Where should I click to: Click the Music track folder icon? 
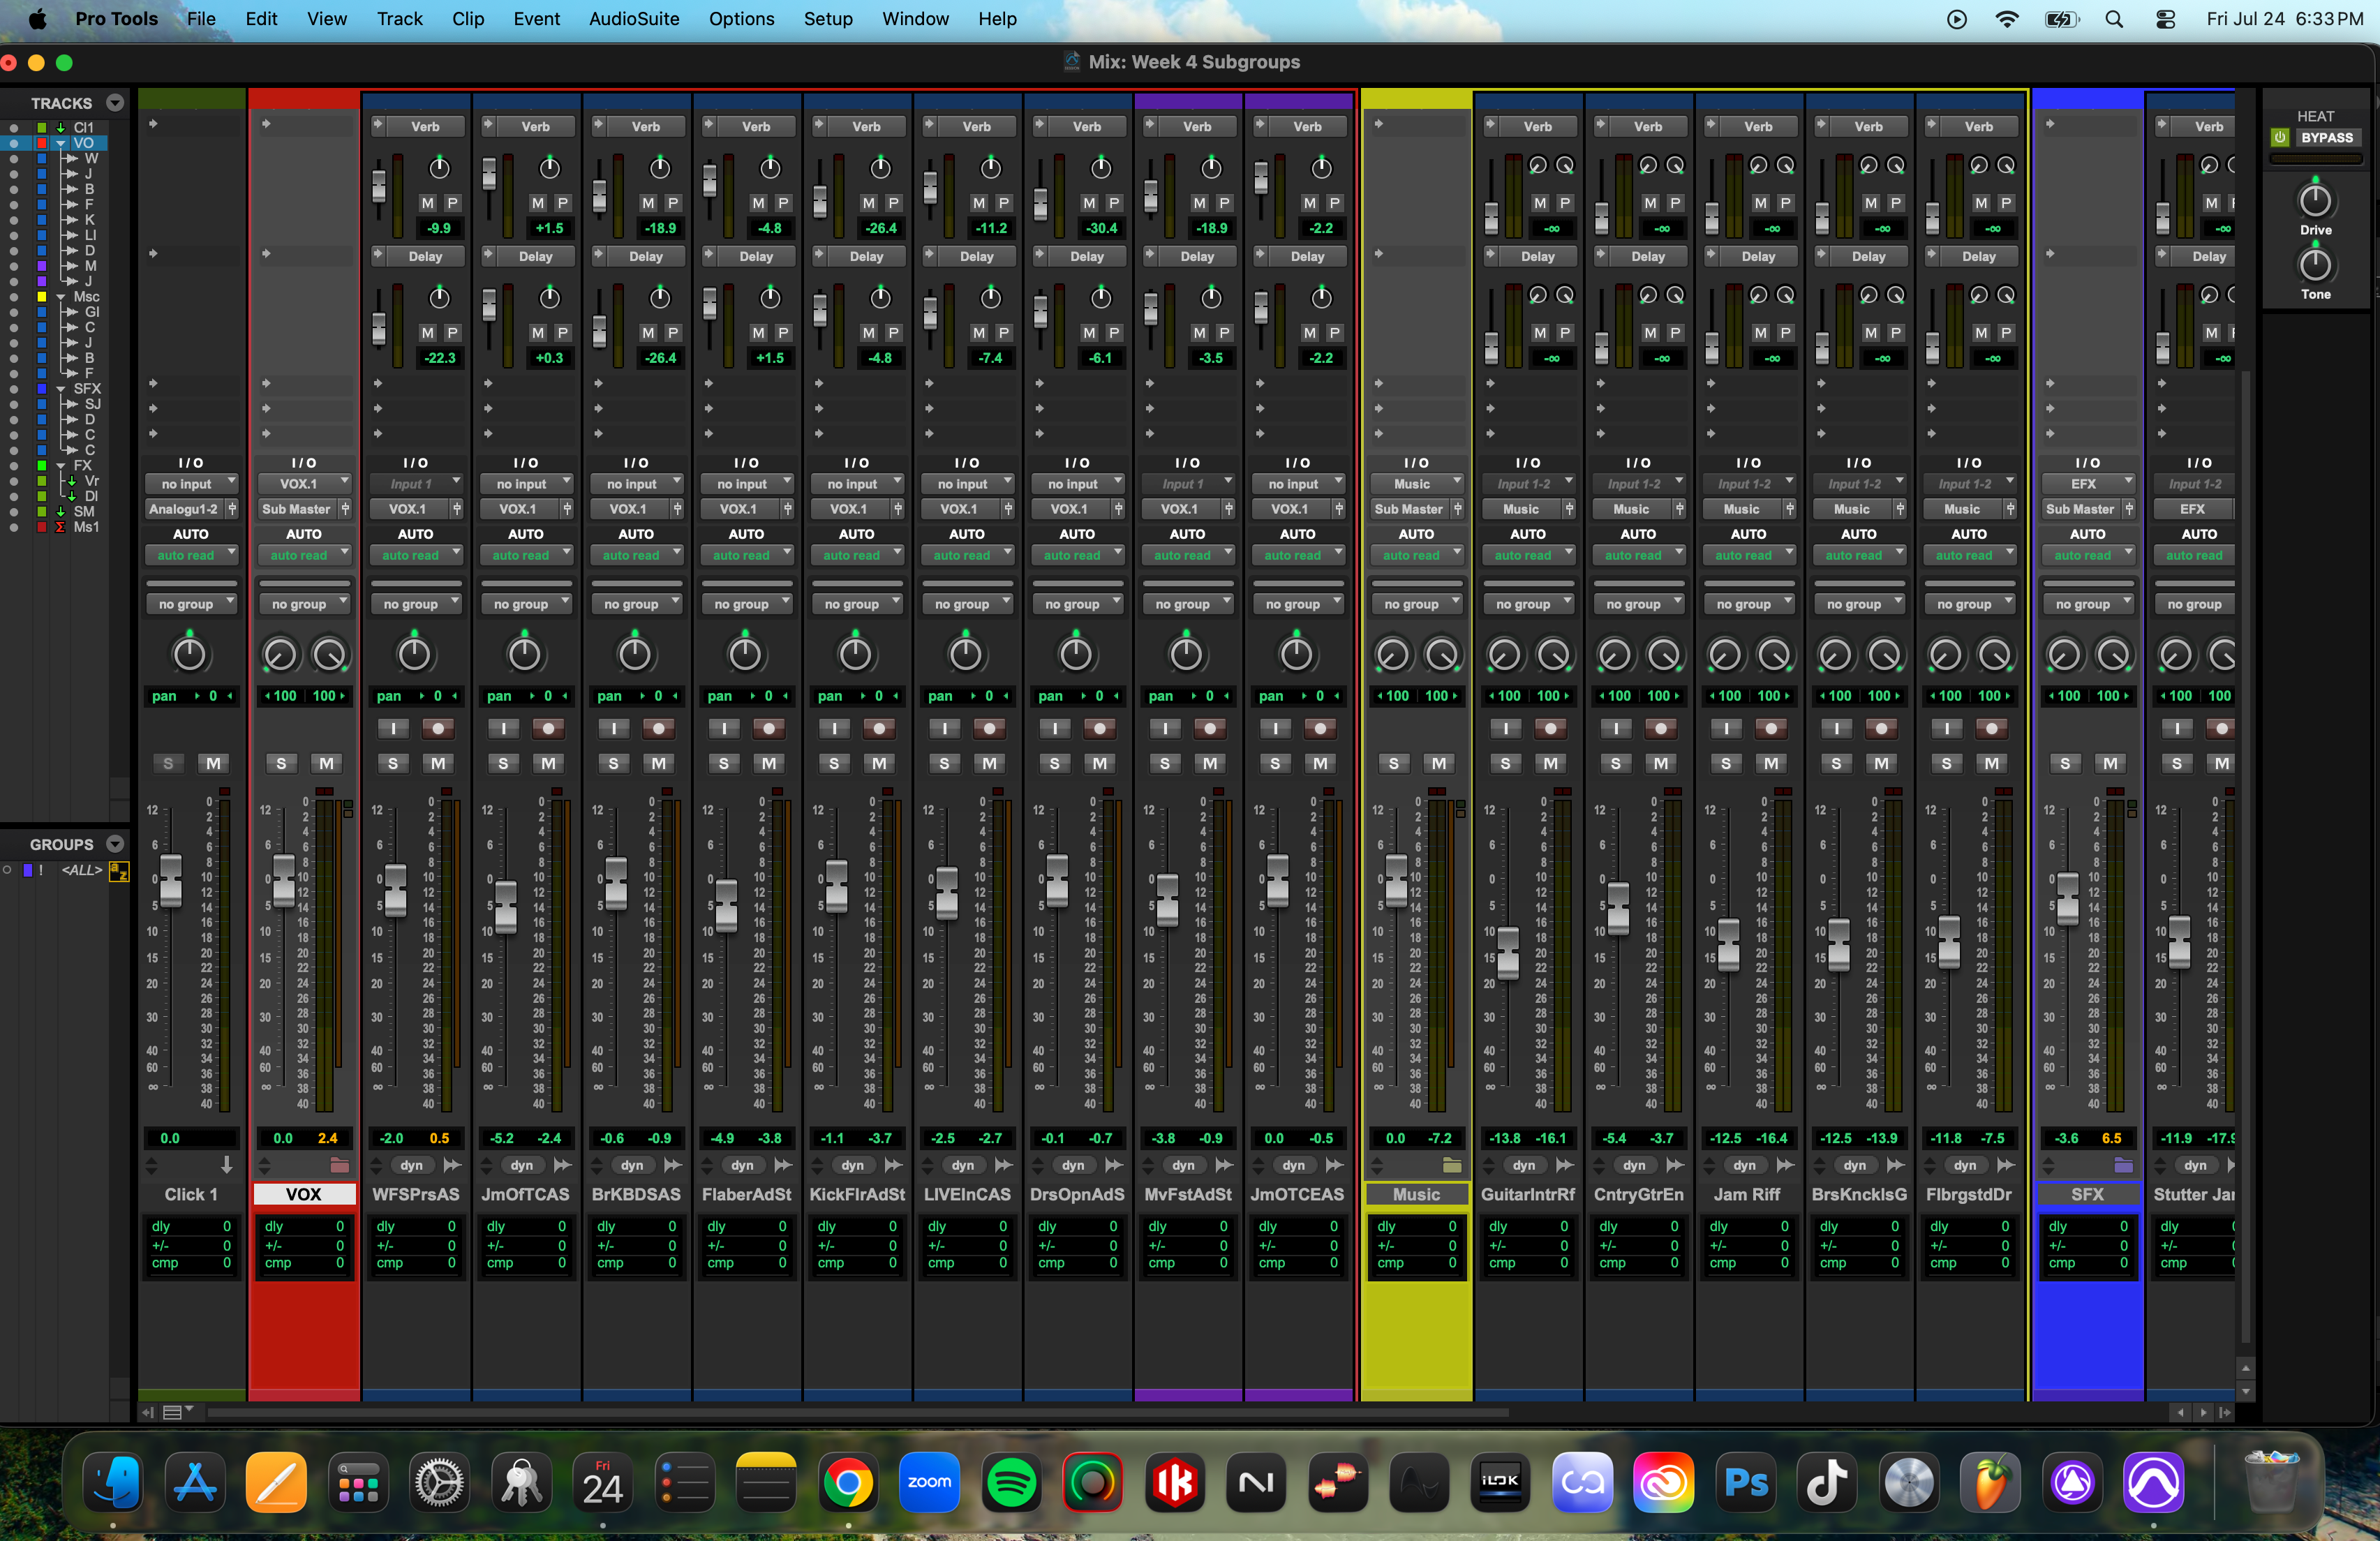point(1452,1165)
